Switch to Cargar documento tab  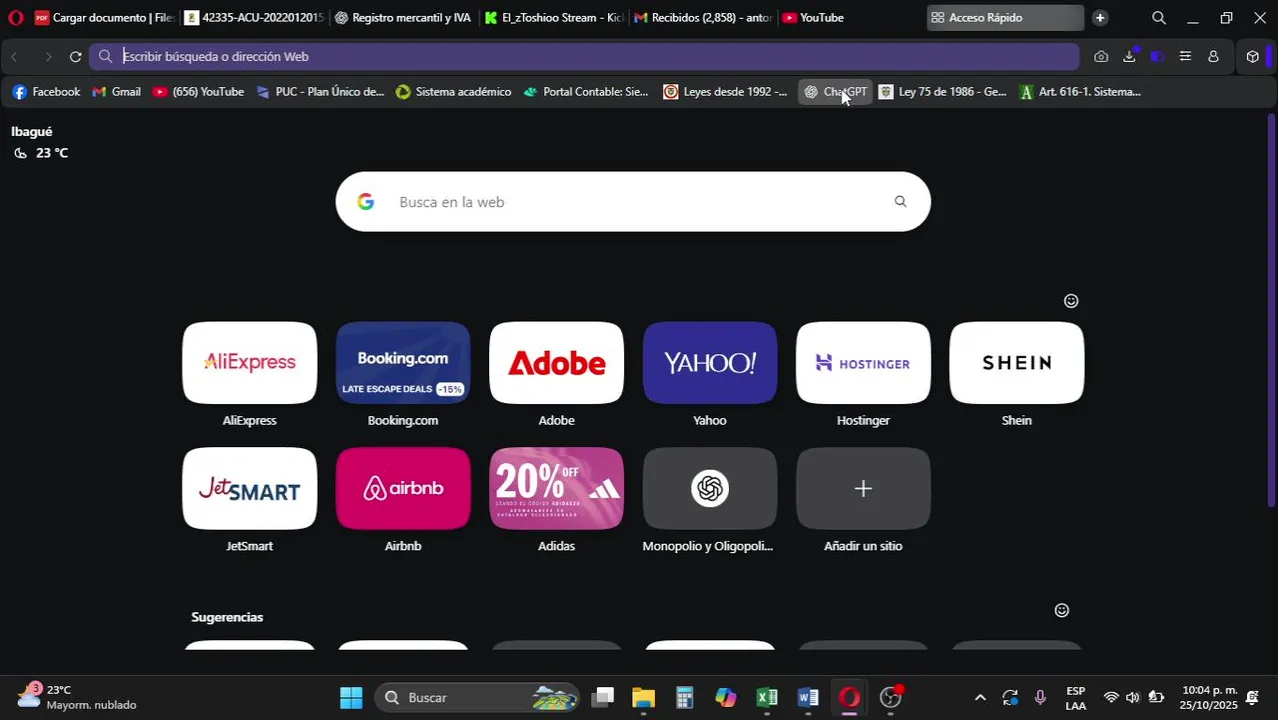(x=104, y=18)
